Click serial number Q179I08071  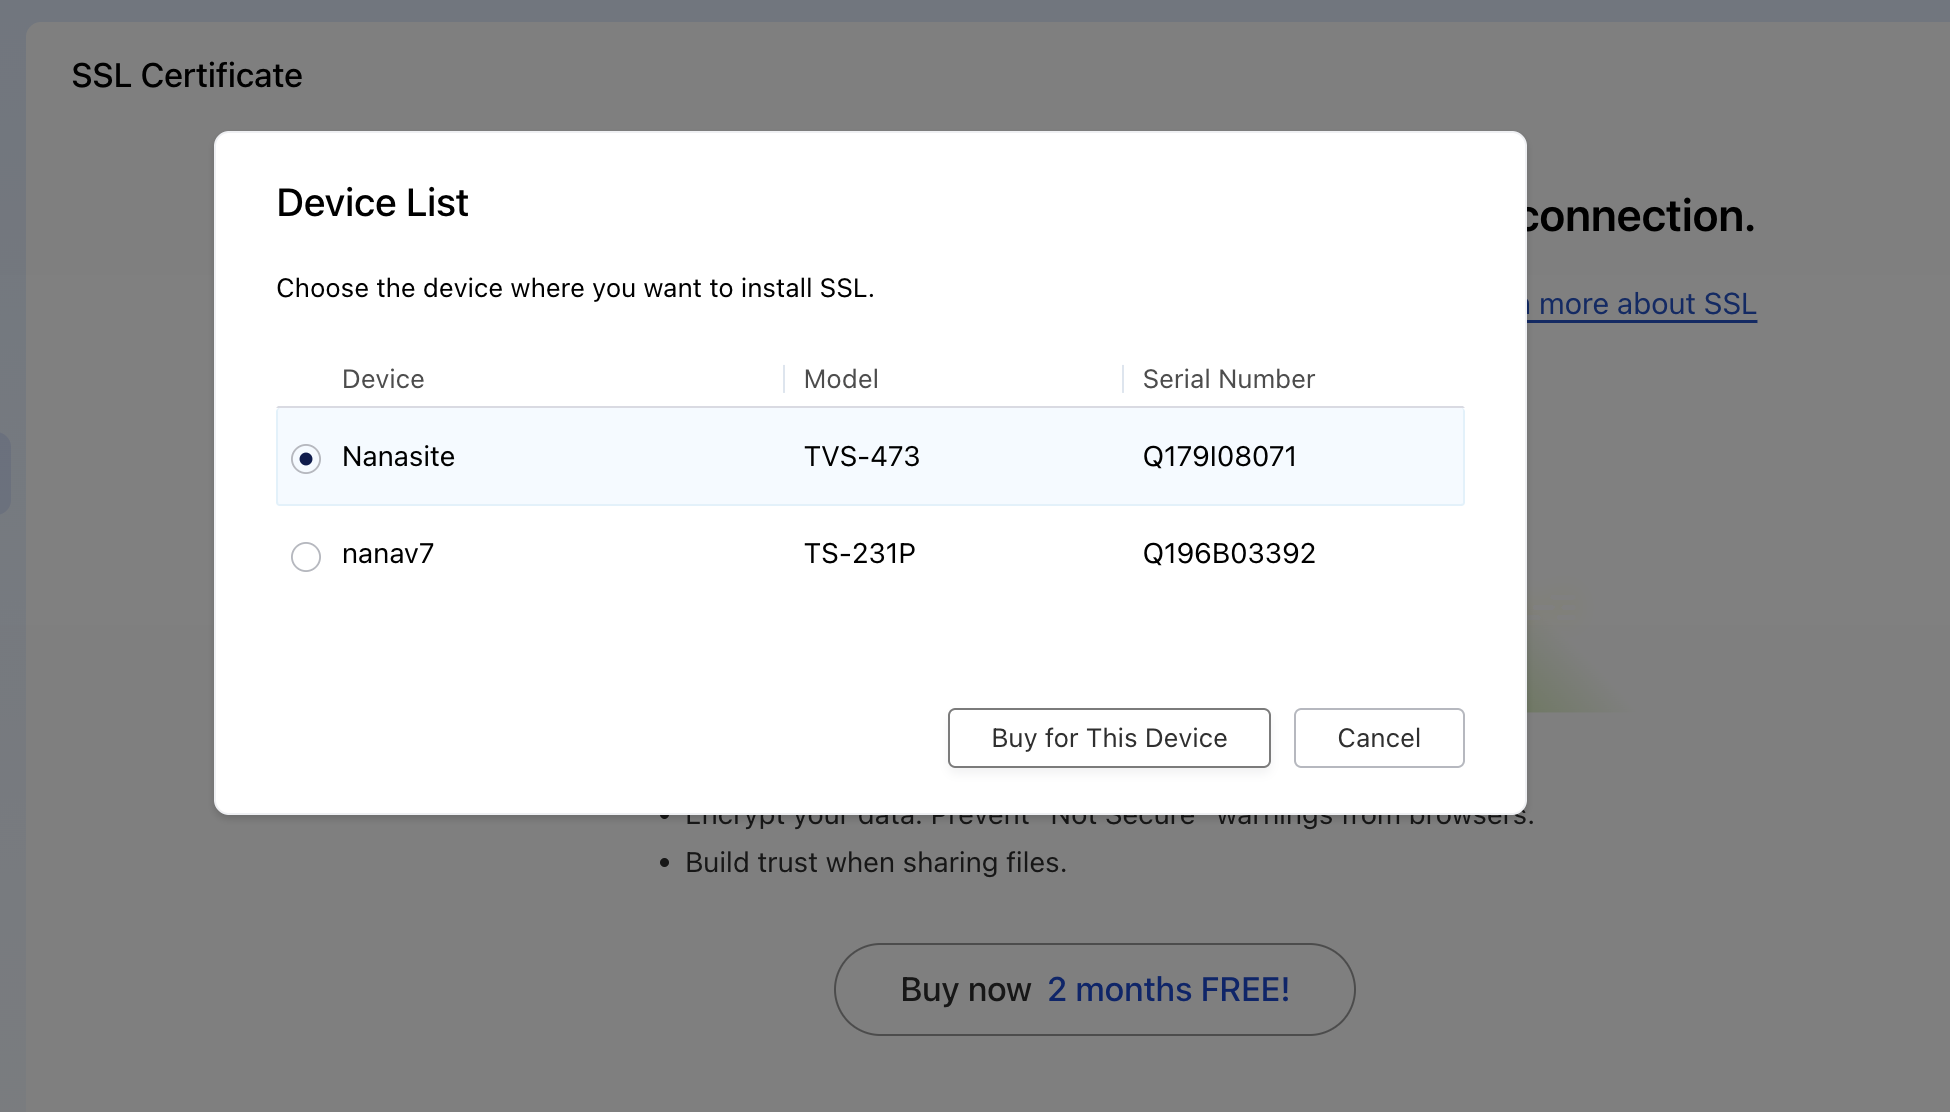[1219, 456]
